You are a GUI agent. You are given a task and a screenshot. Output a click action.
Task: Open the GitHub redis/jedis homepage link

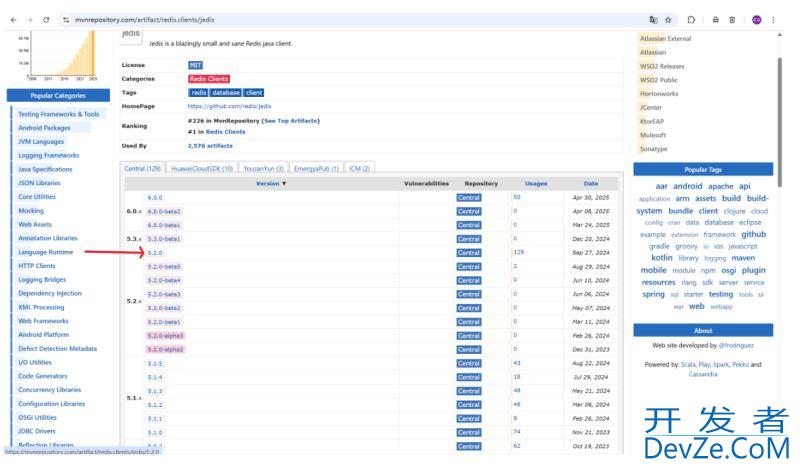[x=229, y=106]
